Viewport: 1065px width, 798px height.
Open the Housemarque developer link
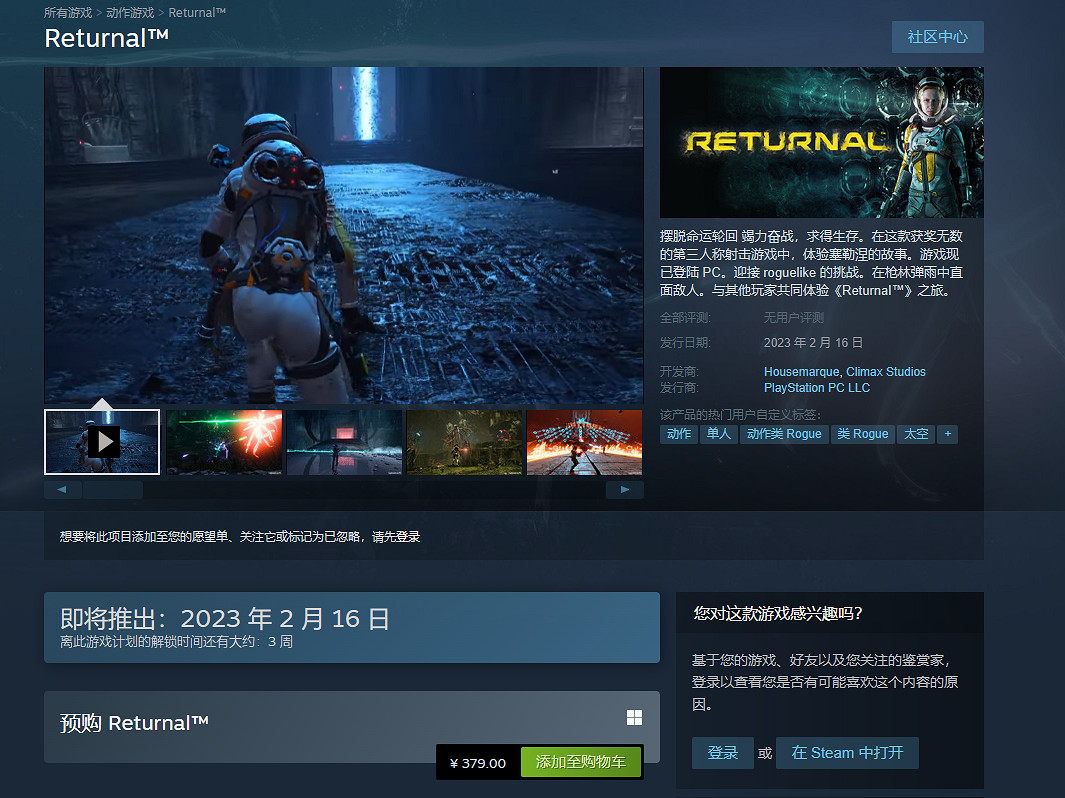click(801, 372)
